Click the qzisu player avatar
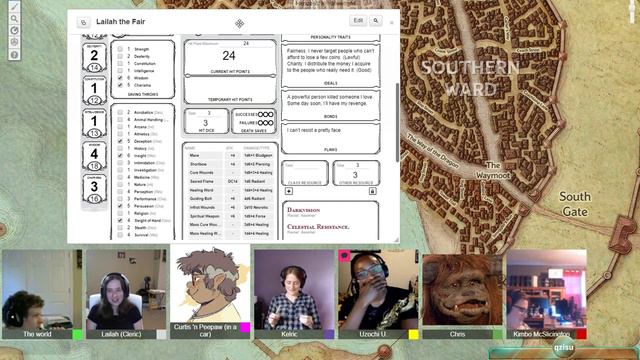640x360 pixels. click(x=564, y=348)
